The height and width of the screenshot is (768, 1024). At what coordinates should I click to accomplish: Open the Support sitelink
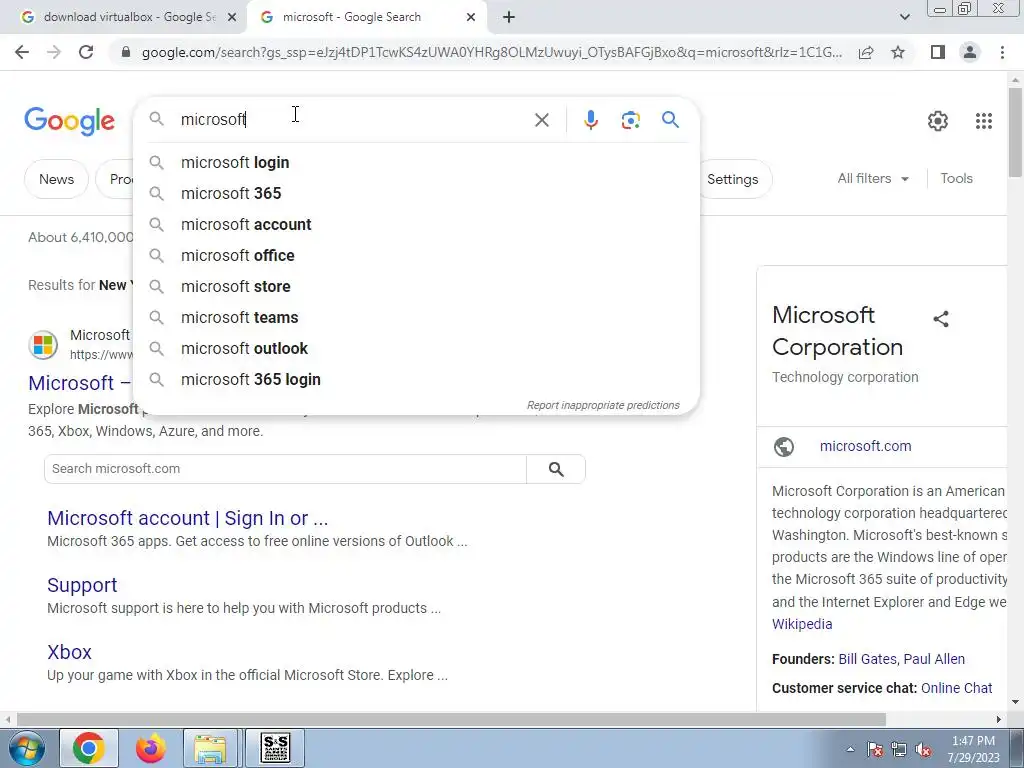click(82, 585)
